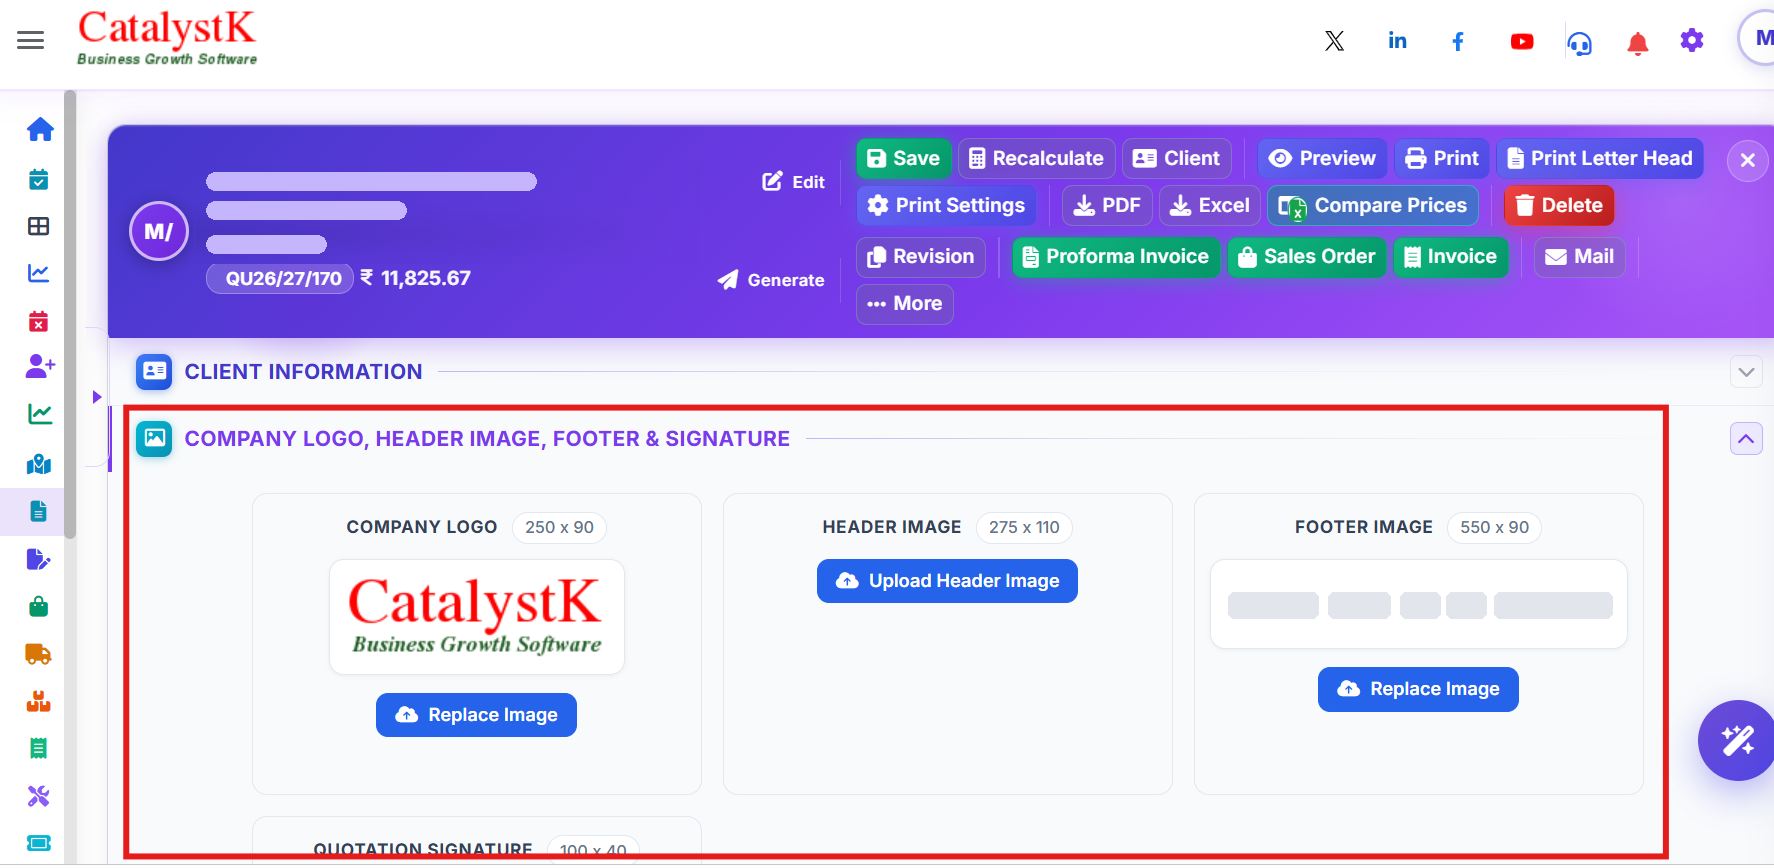
Task: Open the headset support icon
Action: (x=1580, y=43)
